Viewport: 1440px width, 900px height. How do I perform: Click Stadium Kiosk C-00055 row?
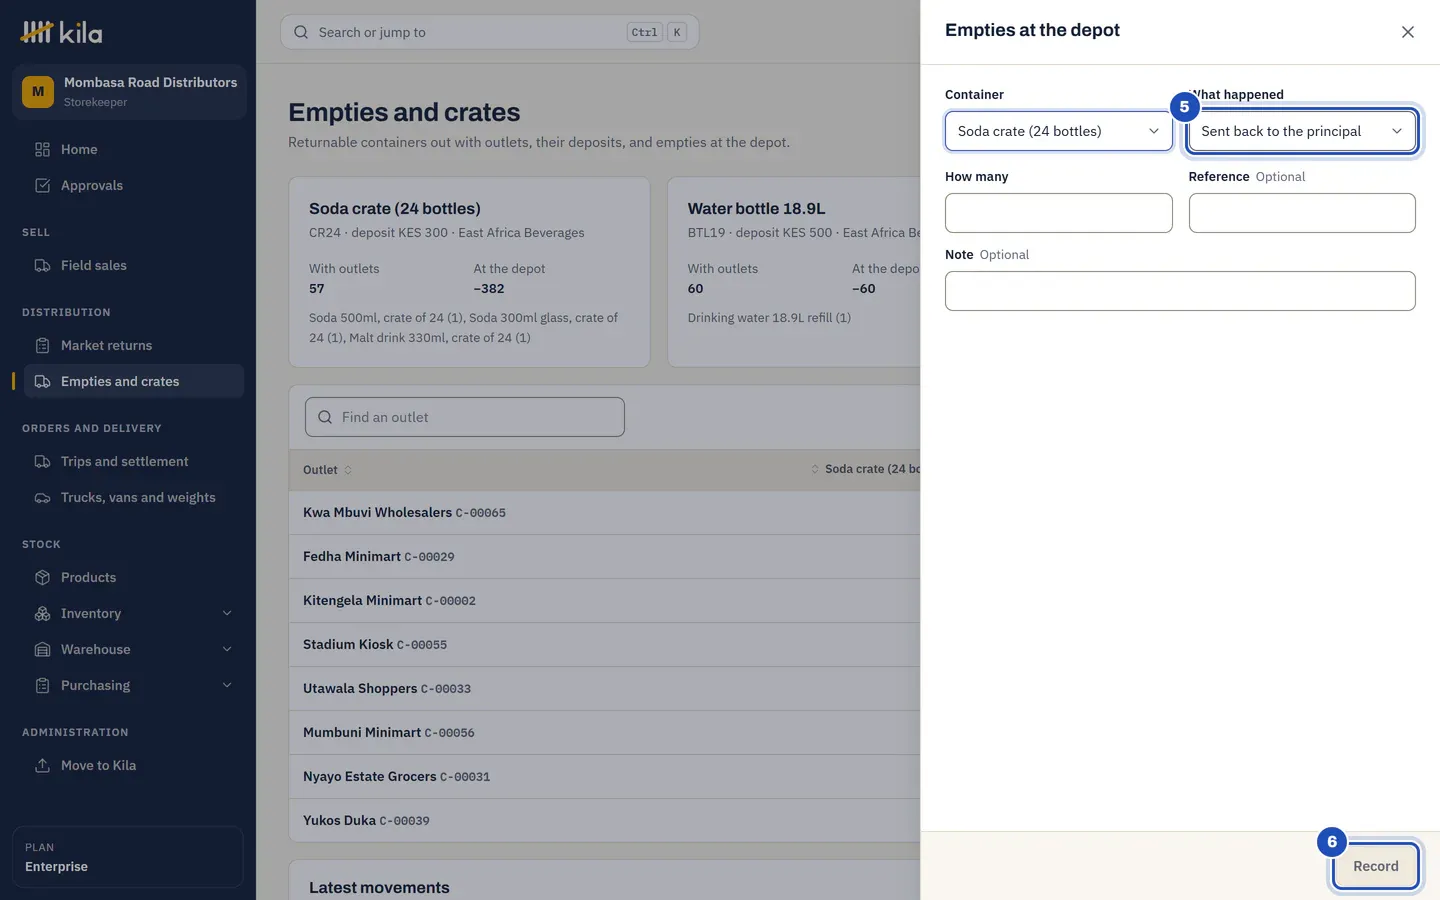(604, 644)
